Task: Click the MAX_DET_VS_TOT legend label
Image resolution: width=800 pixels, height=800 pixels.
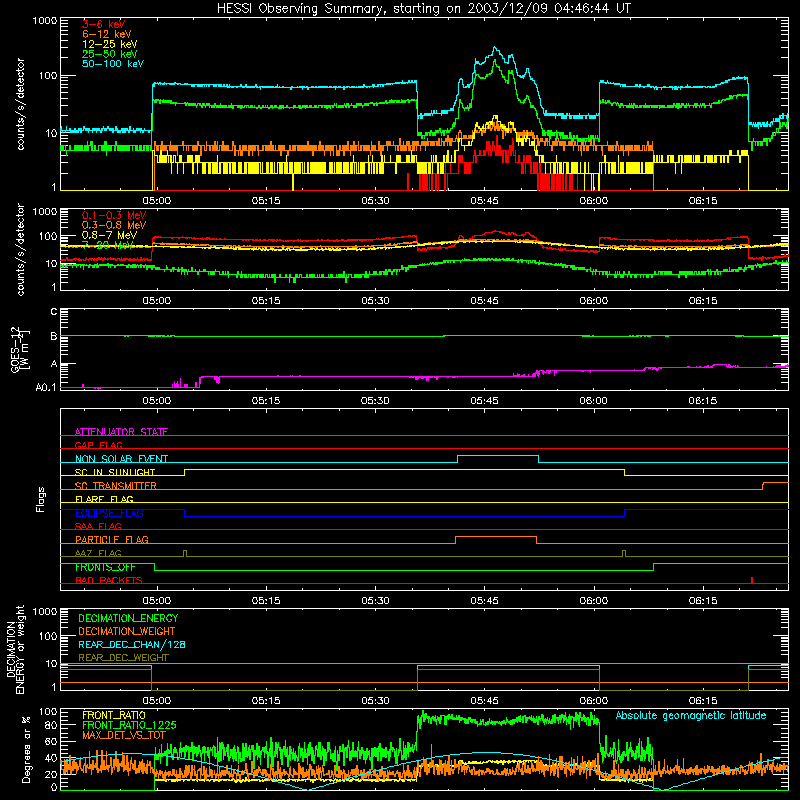Action: click(123, 735)
